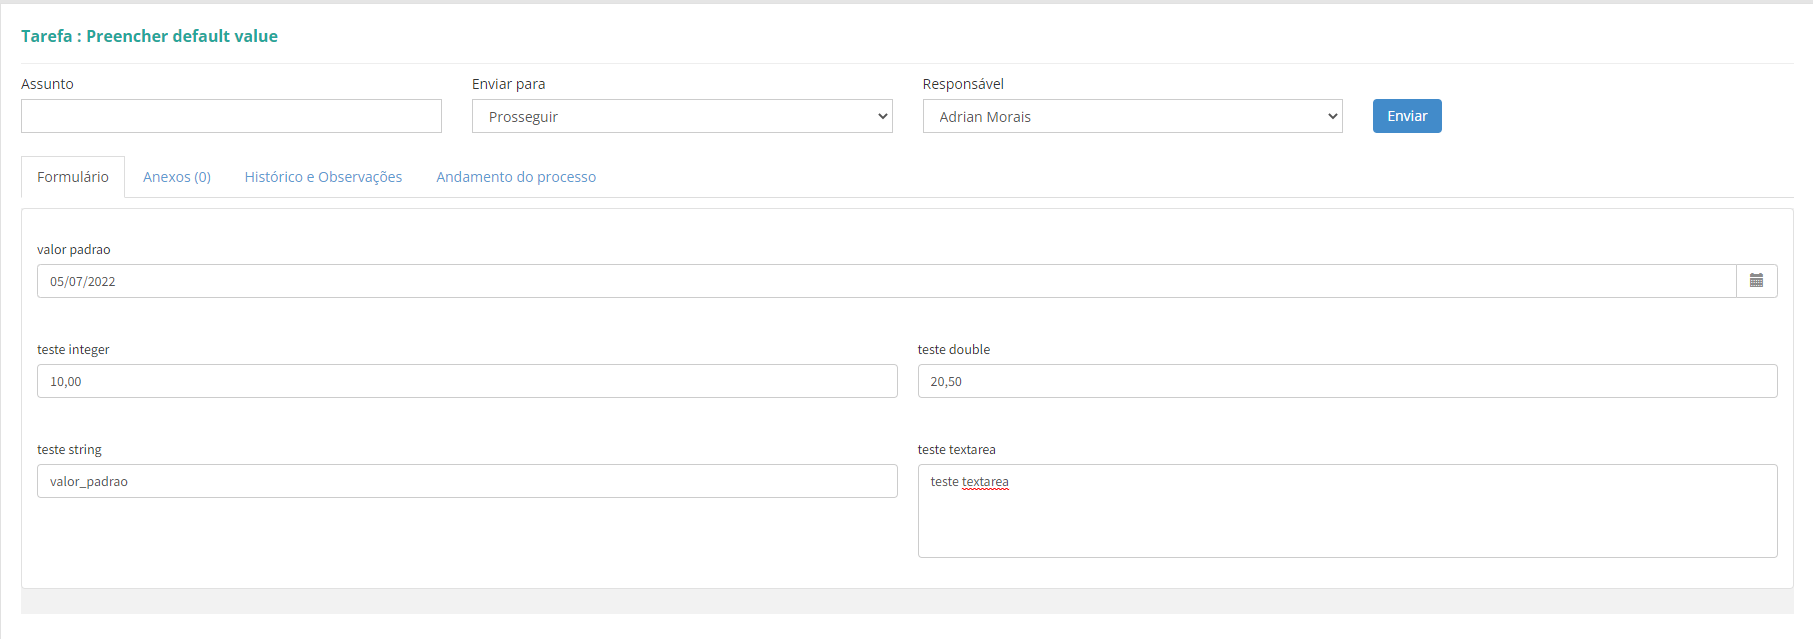Click the blue Enviar button
Viewport: 1813px width, 639px height.
tap(1406, 116)
